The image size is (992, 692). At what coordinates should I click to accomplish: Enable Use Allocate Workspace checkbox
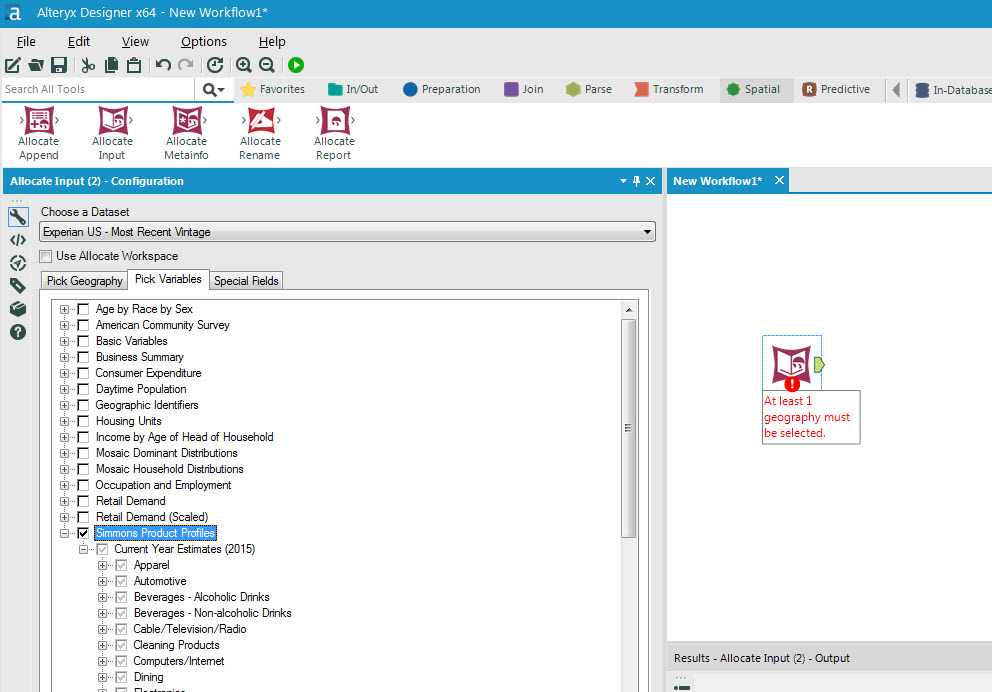(46, 256)
